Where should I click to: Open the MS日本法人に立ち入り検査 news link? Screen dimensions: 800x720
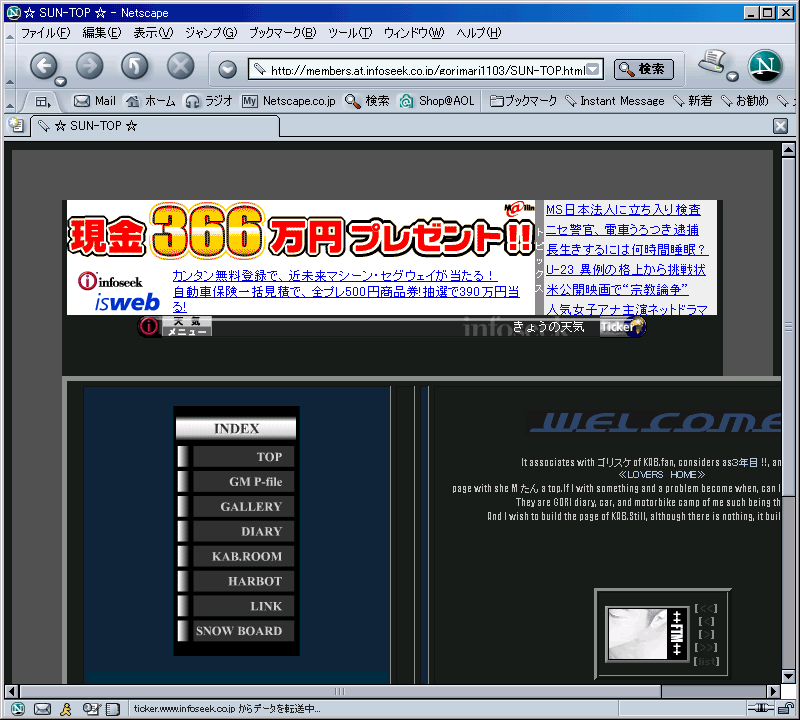tap(623, 209)
